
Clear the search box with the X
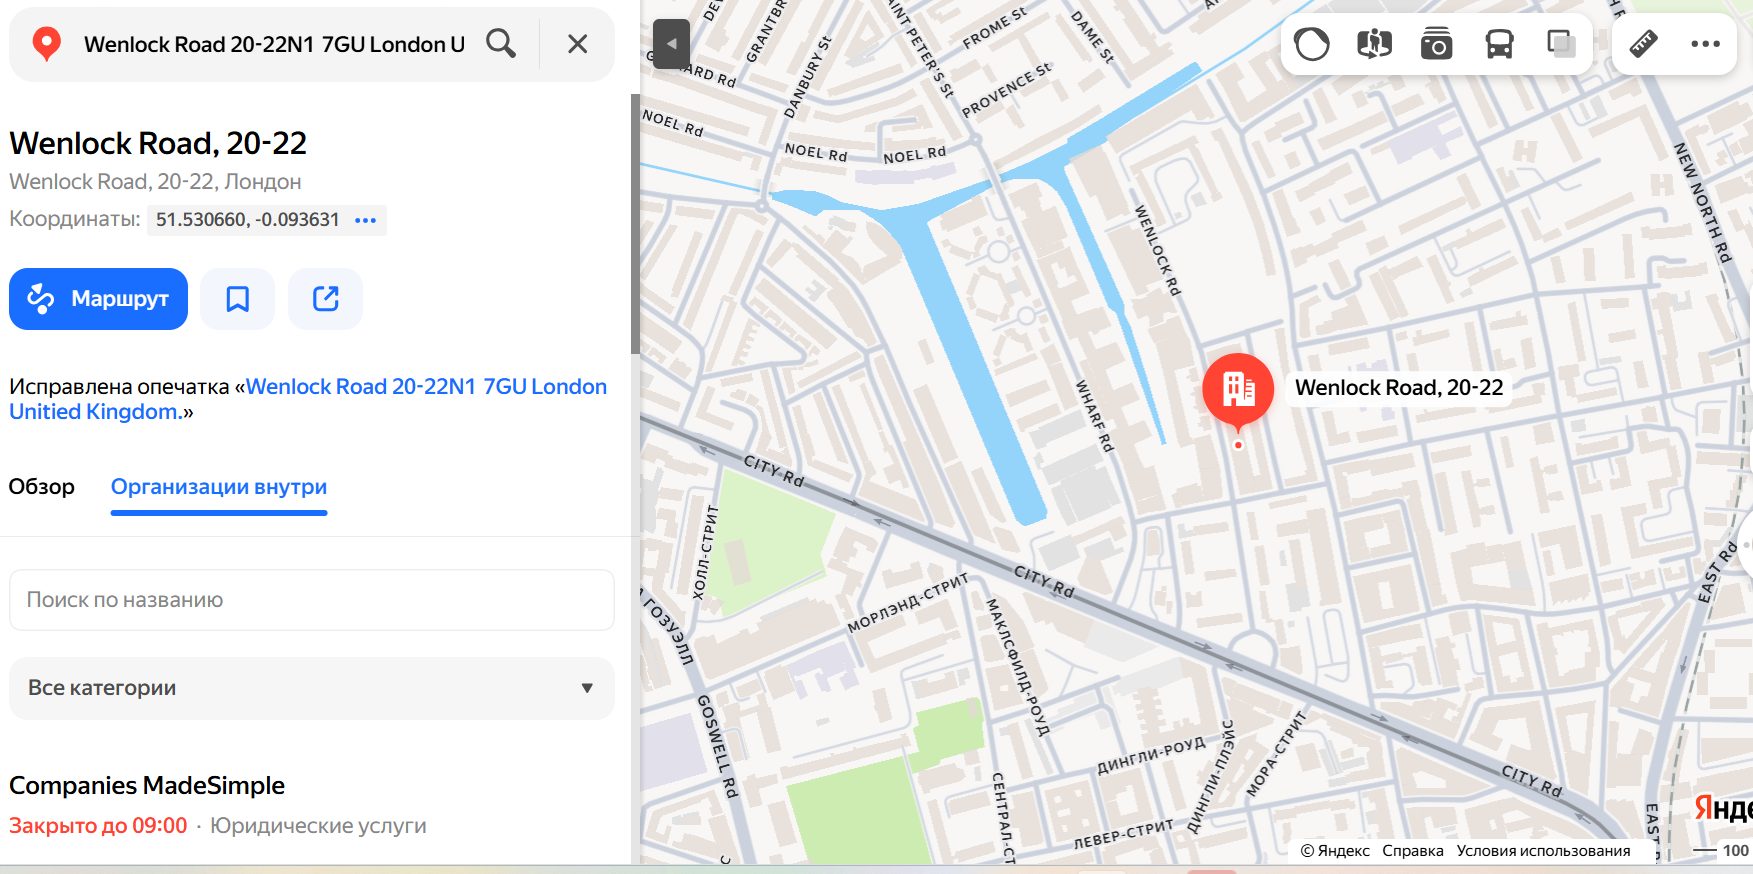pos(577,44)
